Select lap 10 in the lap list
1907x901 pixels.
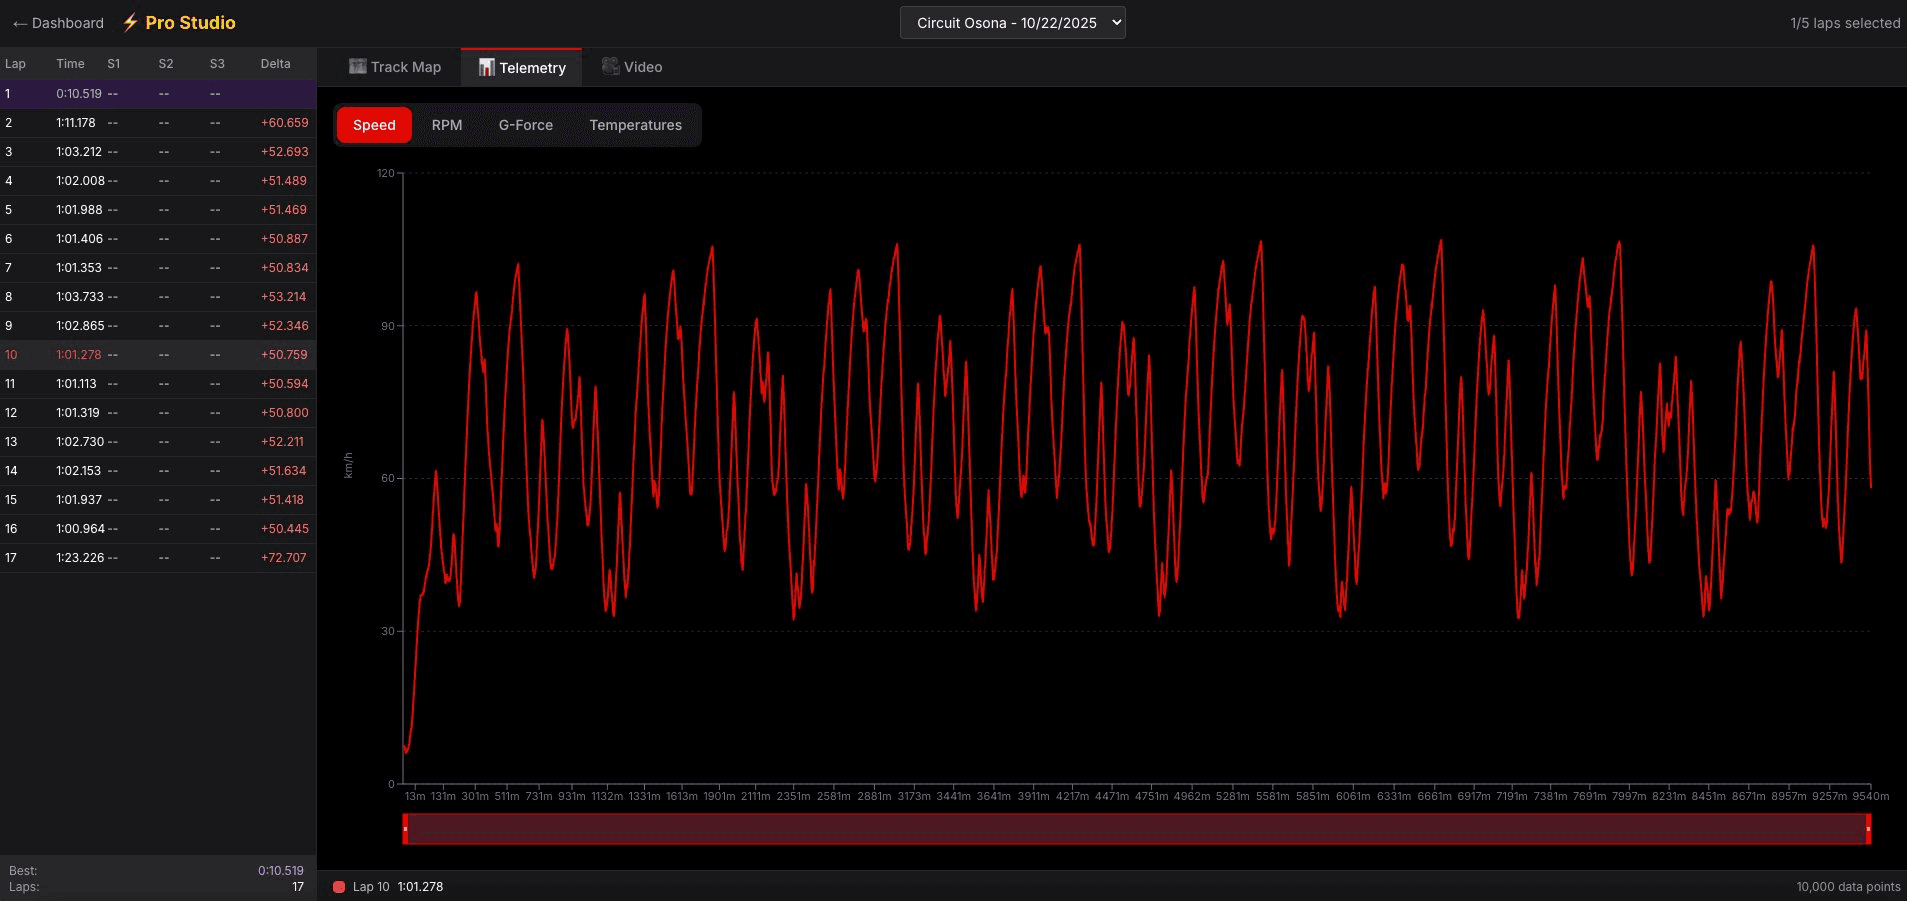pyautogui.click(x=150, y=354)
